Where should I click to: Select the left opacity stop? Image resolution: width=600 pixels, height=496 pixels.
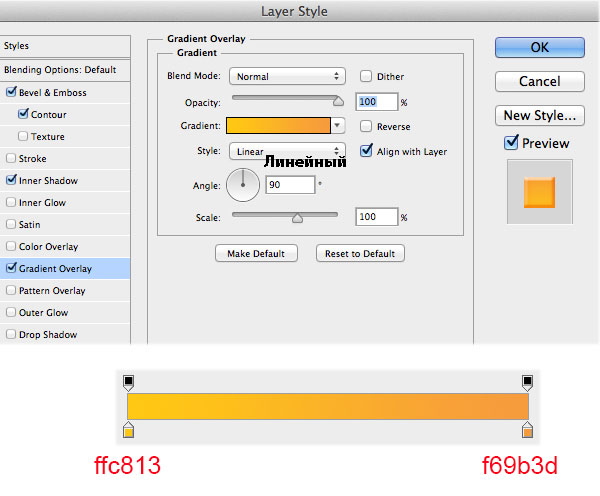(x=129, y=383)
